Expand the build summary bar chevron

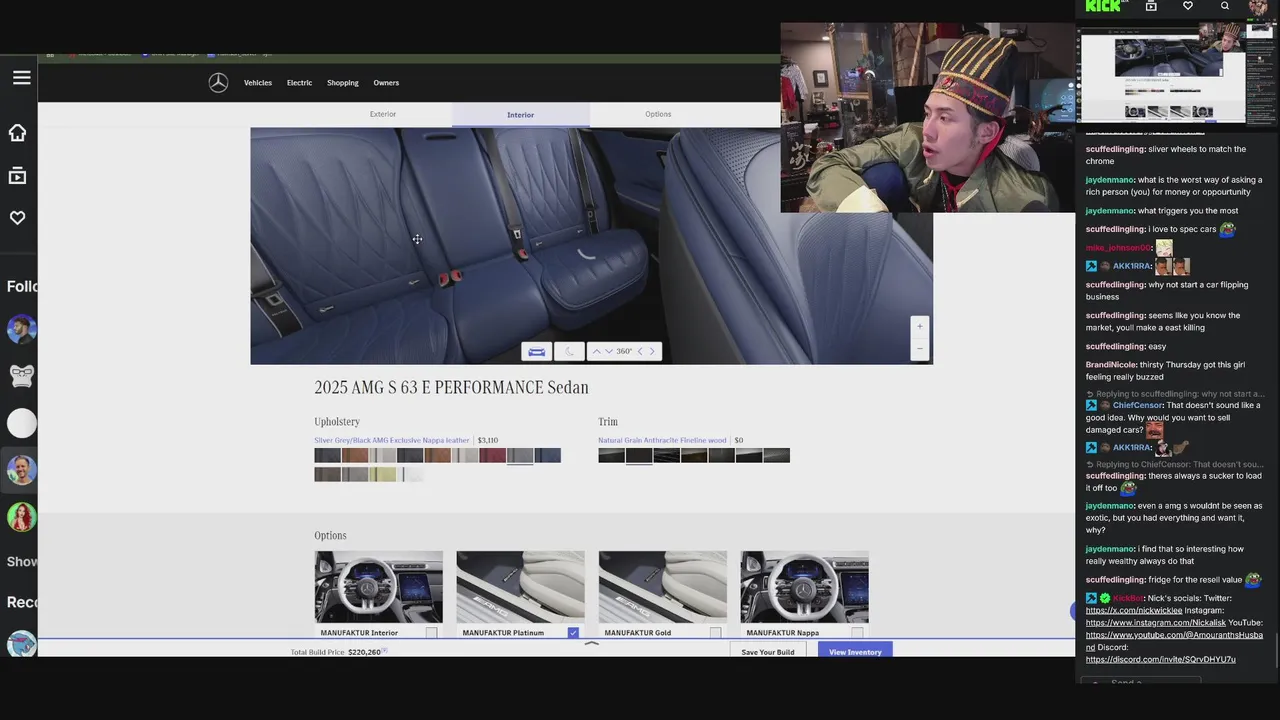click(591, 643)
